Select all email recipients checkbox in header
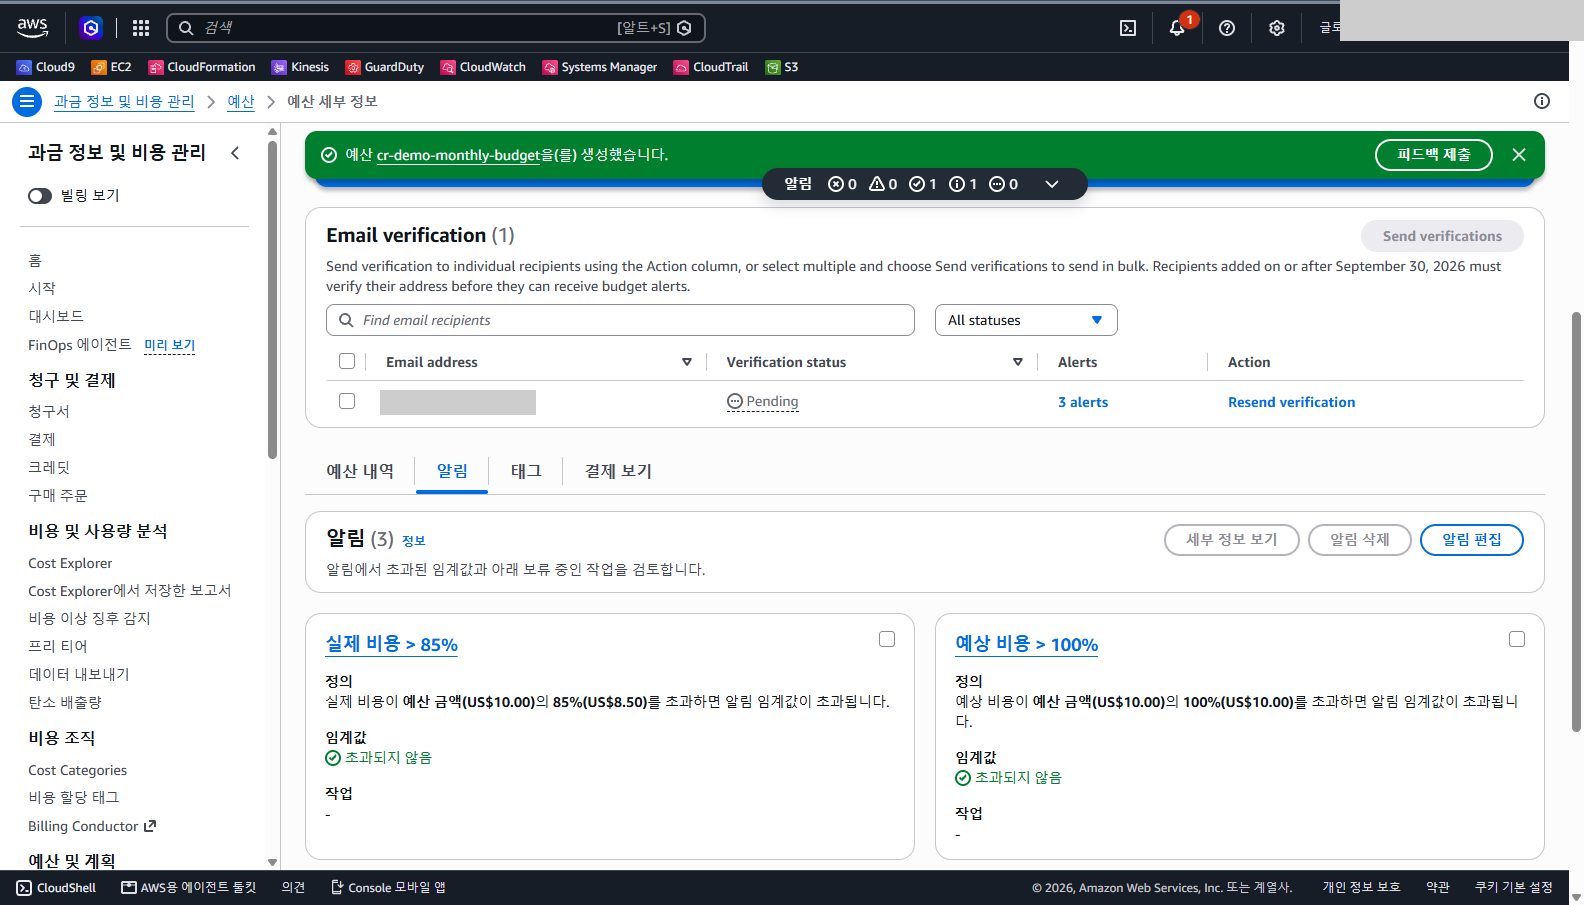This screenshot has height=905, width=1584. click(347, 361)
